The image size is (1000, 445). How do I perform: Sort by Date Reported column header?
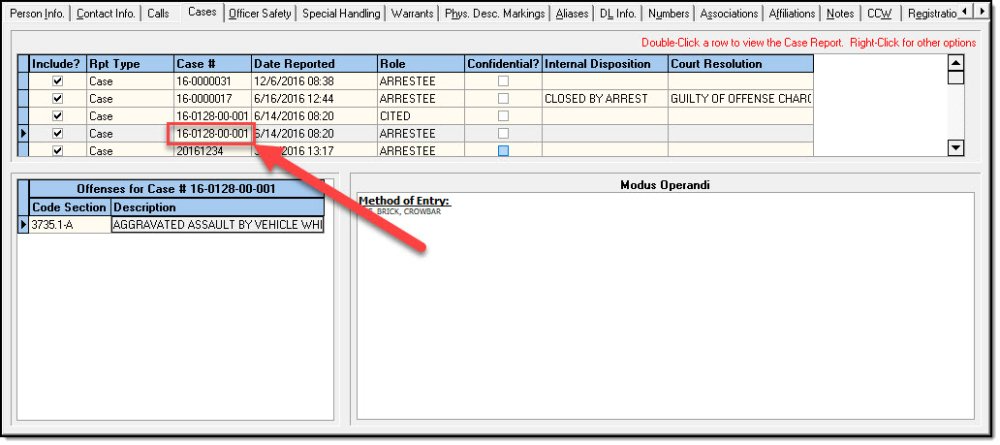(314, 64)
